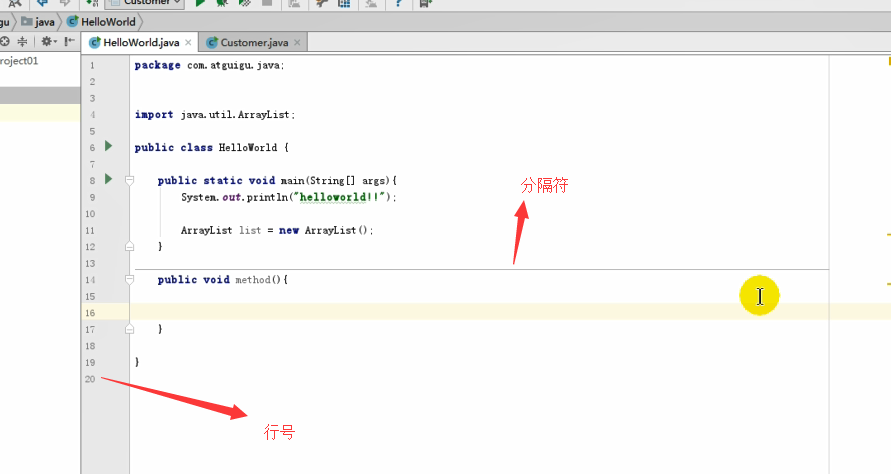The width and height of the screenshot is (891, 474).
Task: Click 'String[] args' on line 8
Action: pyautogui.click(x=349, y=181)
